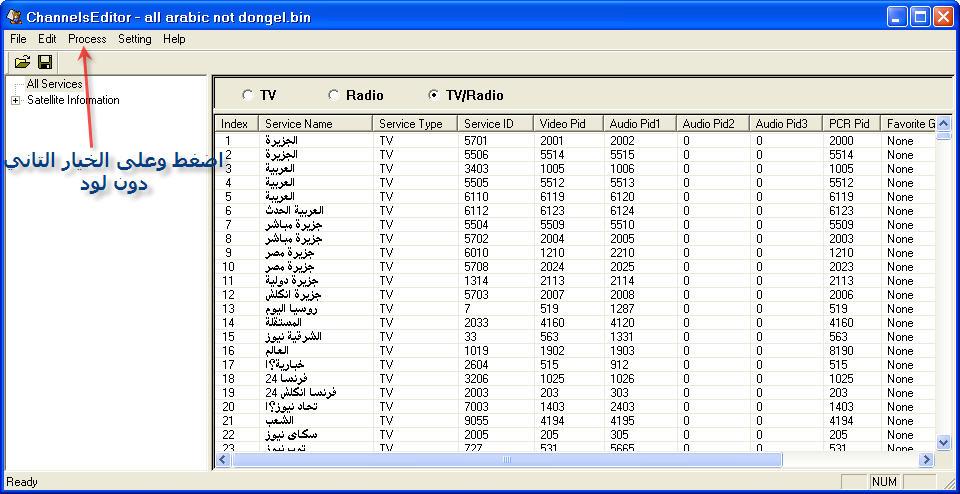
Task: Click the horizontal scrollbar thumb
Action: [x=506, y=459]
